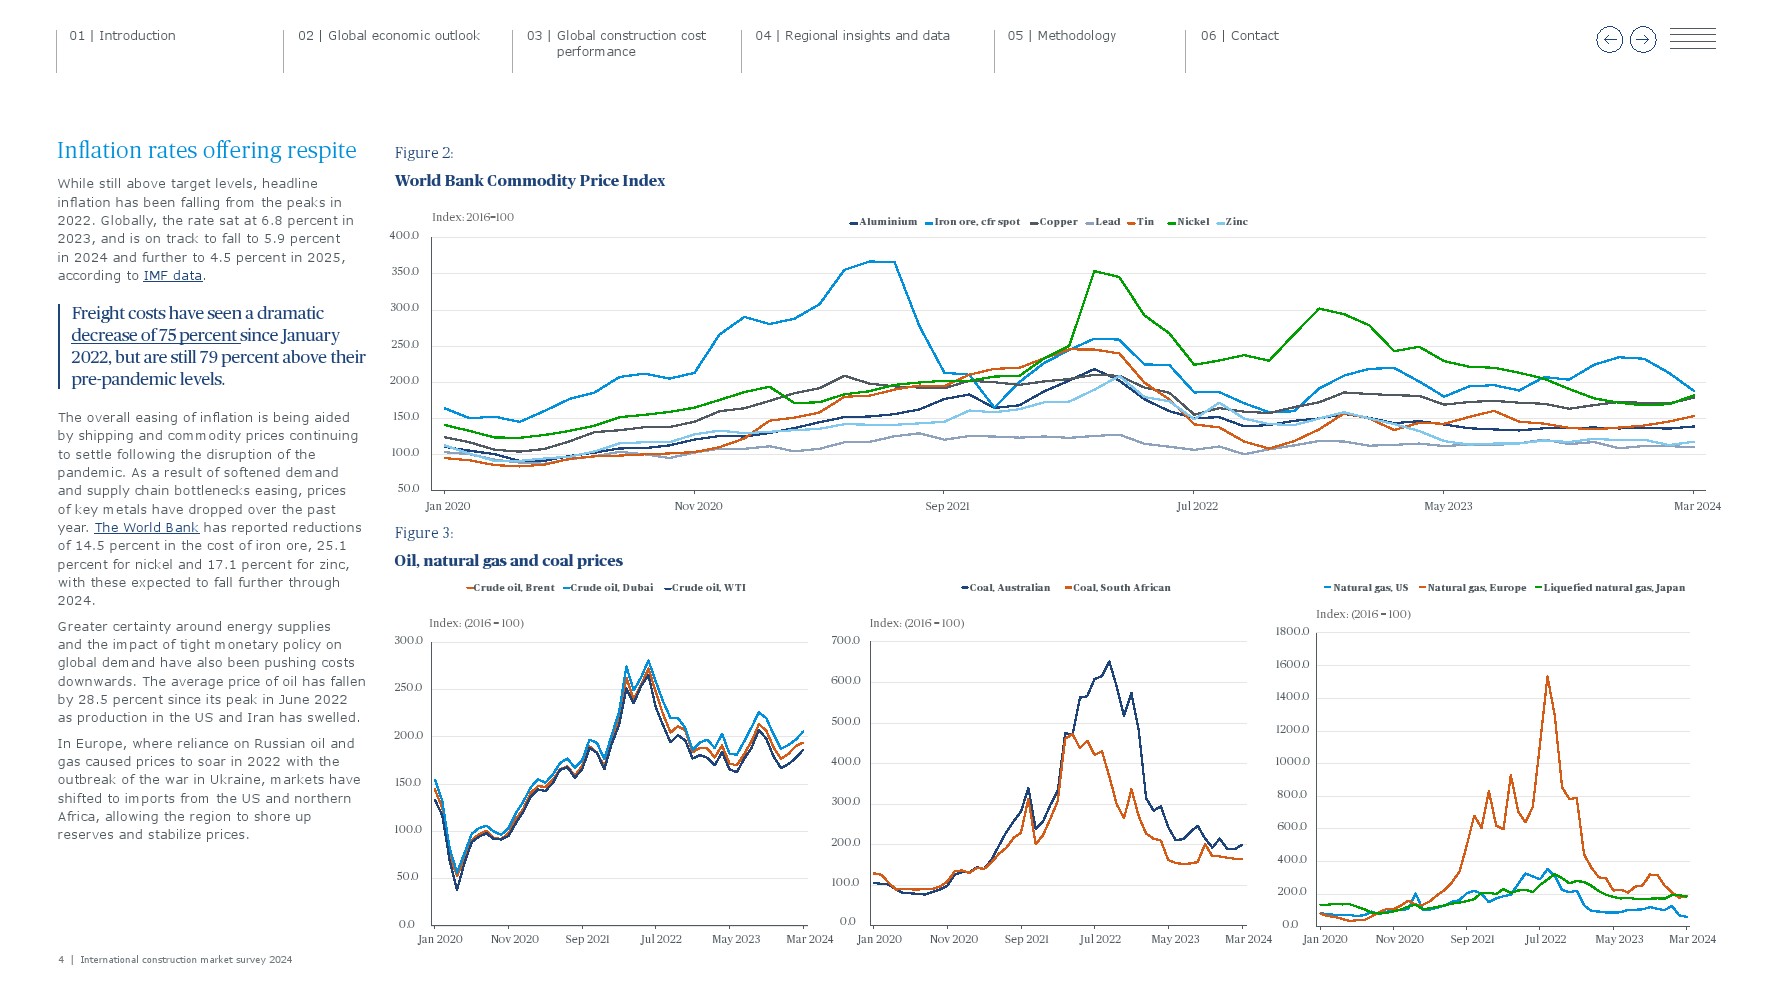Click the World Bank Commodity Price Index title
Screen dimensions: 1773x992
click(x=529, y=181)
